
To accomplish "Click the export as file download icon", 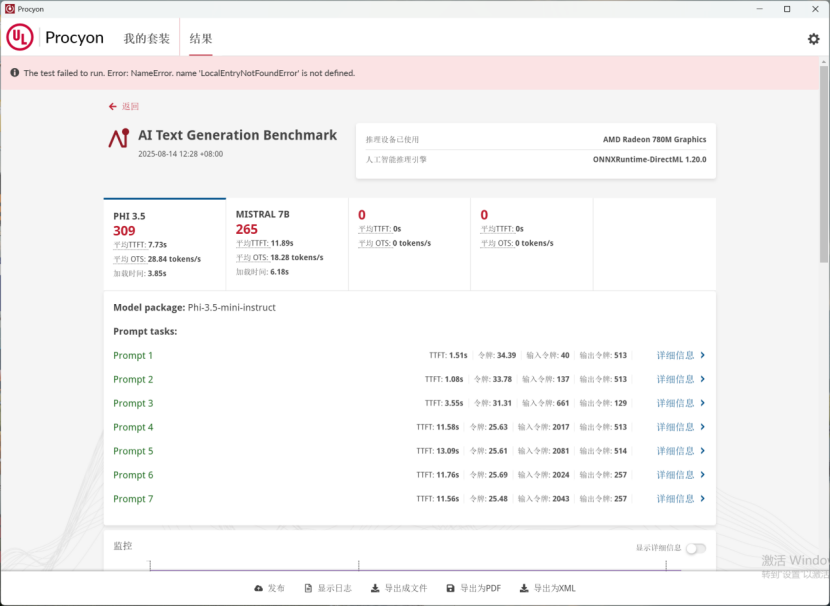I will (375, 589).
